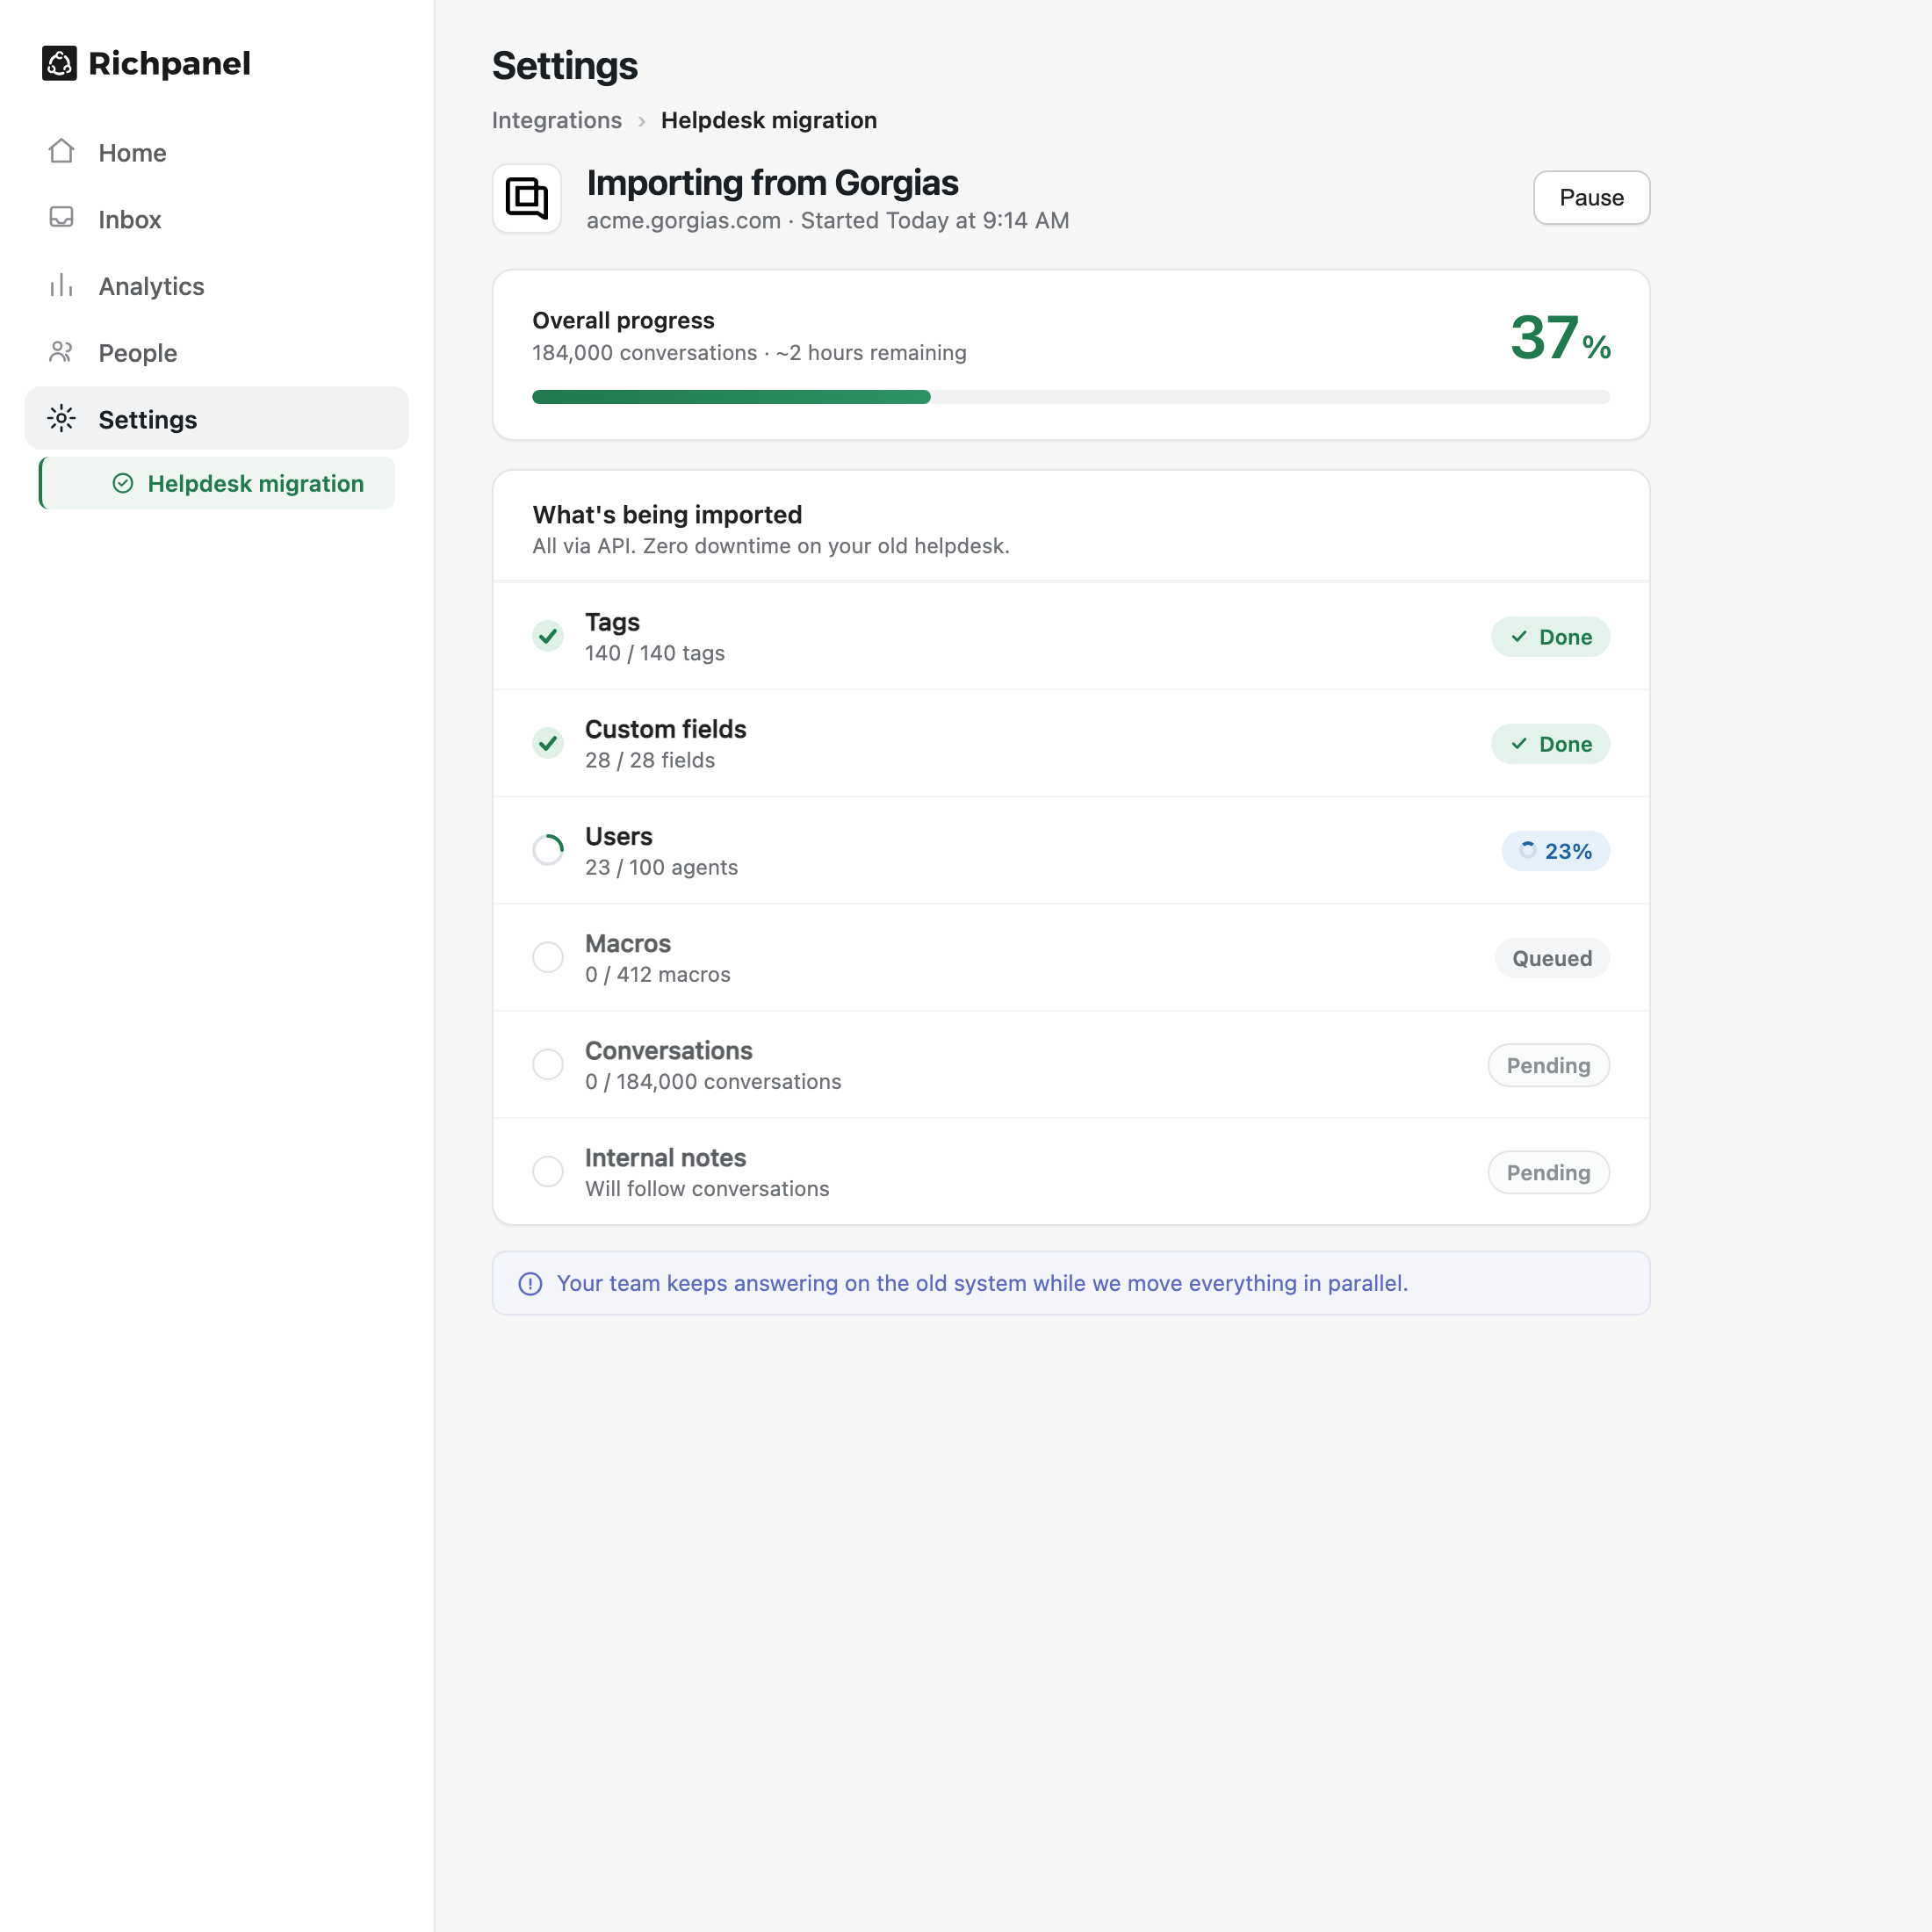Click the overall progress bar

coord(1071,397)
